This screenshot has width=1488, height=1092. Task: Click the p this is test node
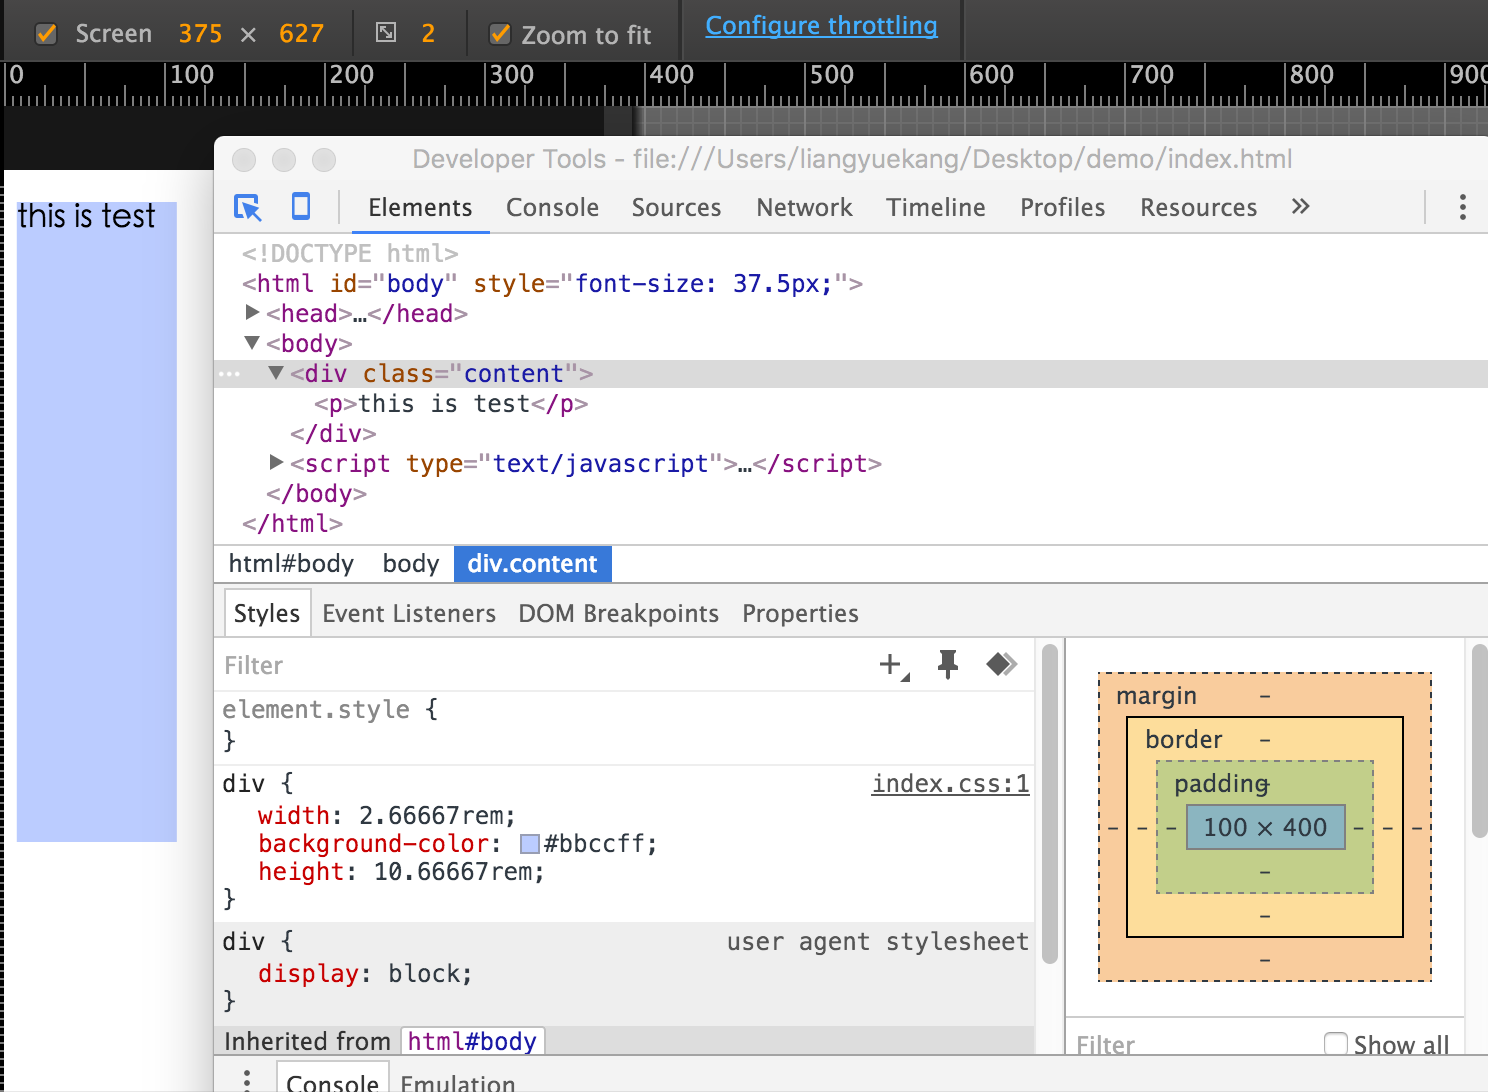(451, 404)
